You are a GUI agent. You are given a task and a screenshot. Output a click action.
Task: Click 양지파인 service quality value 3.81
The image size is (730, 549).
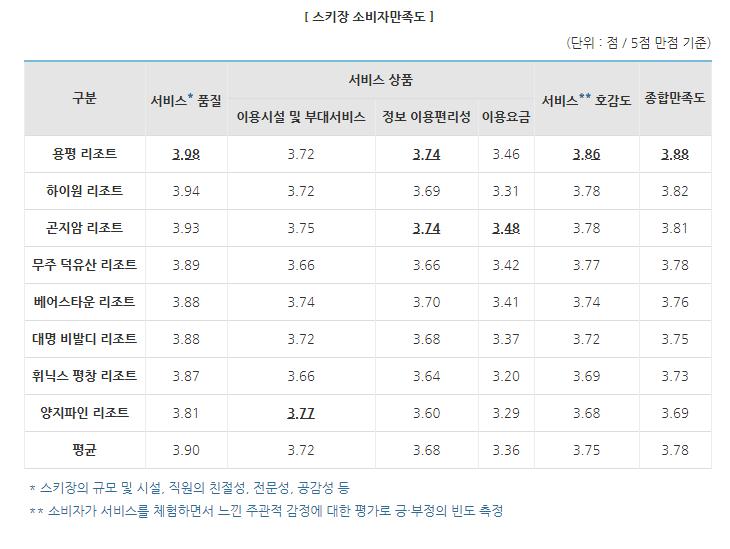pos(186,413)
